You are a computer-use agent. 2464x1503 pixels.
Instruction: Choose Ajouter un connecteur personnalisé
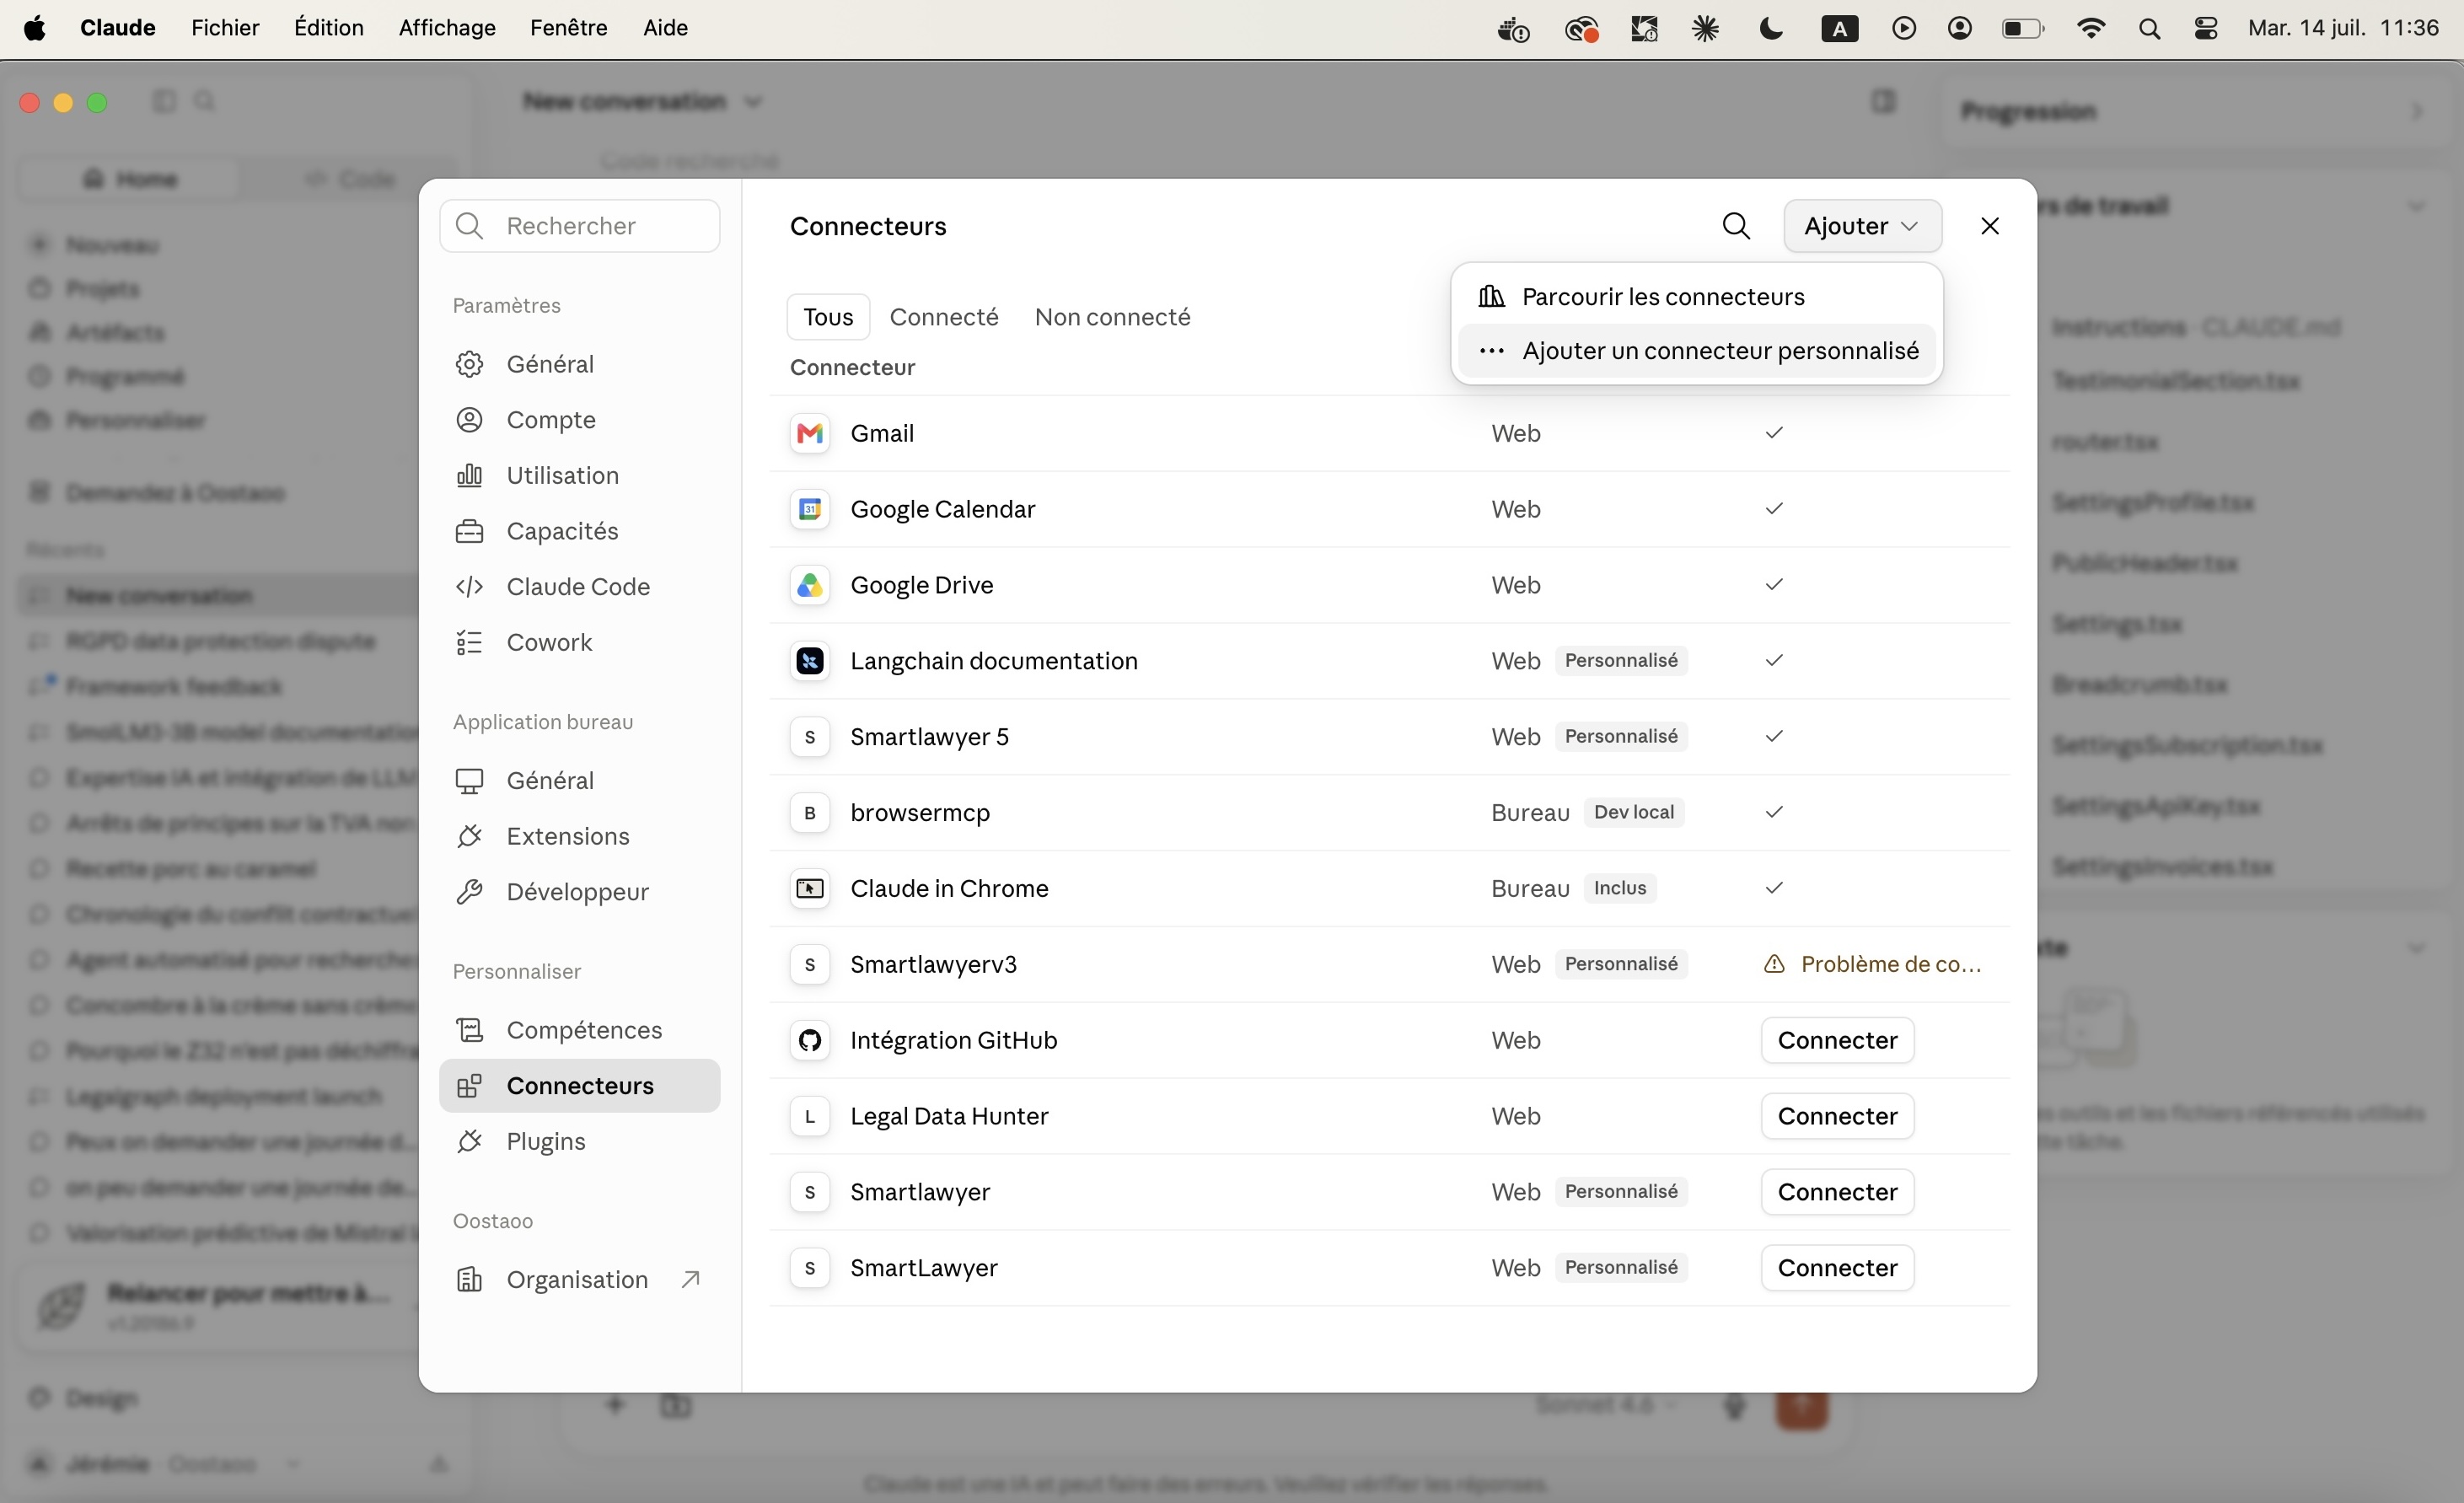click(x=1696, y=351)
